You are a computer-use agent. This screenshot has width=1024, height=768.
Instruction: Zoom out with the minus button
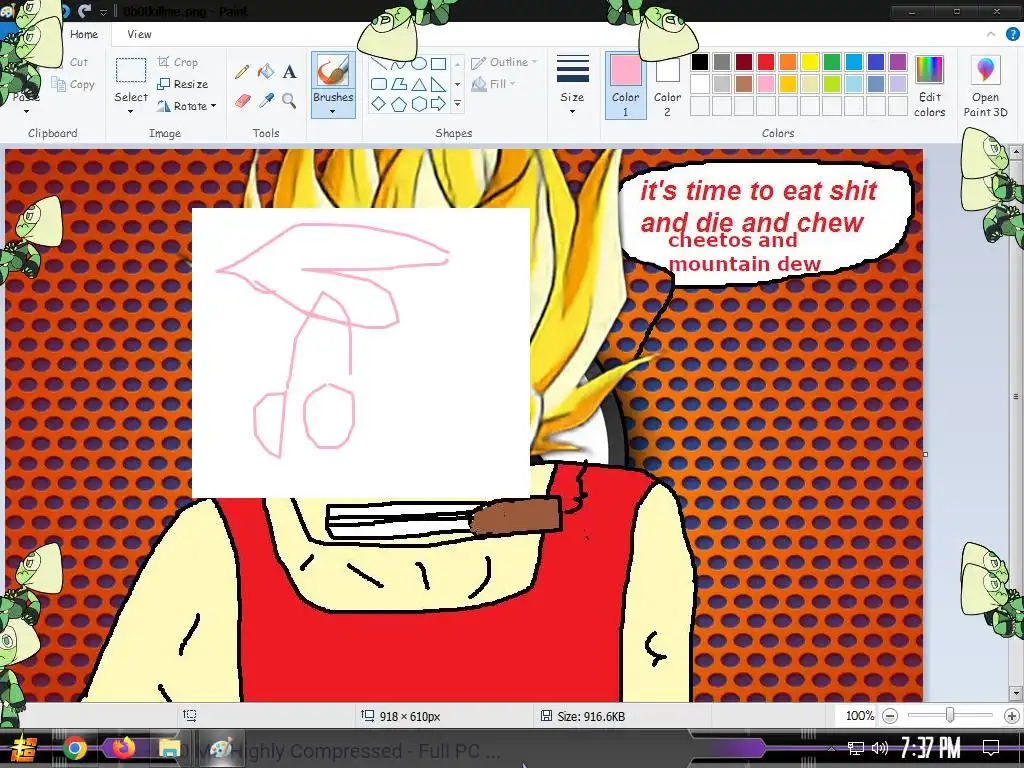890,716
